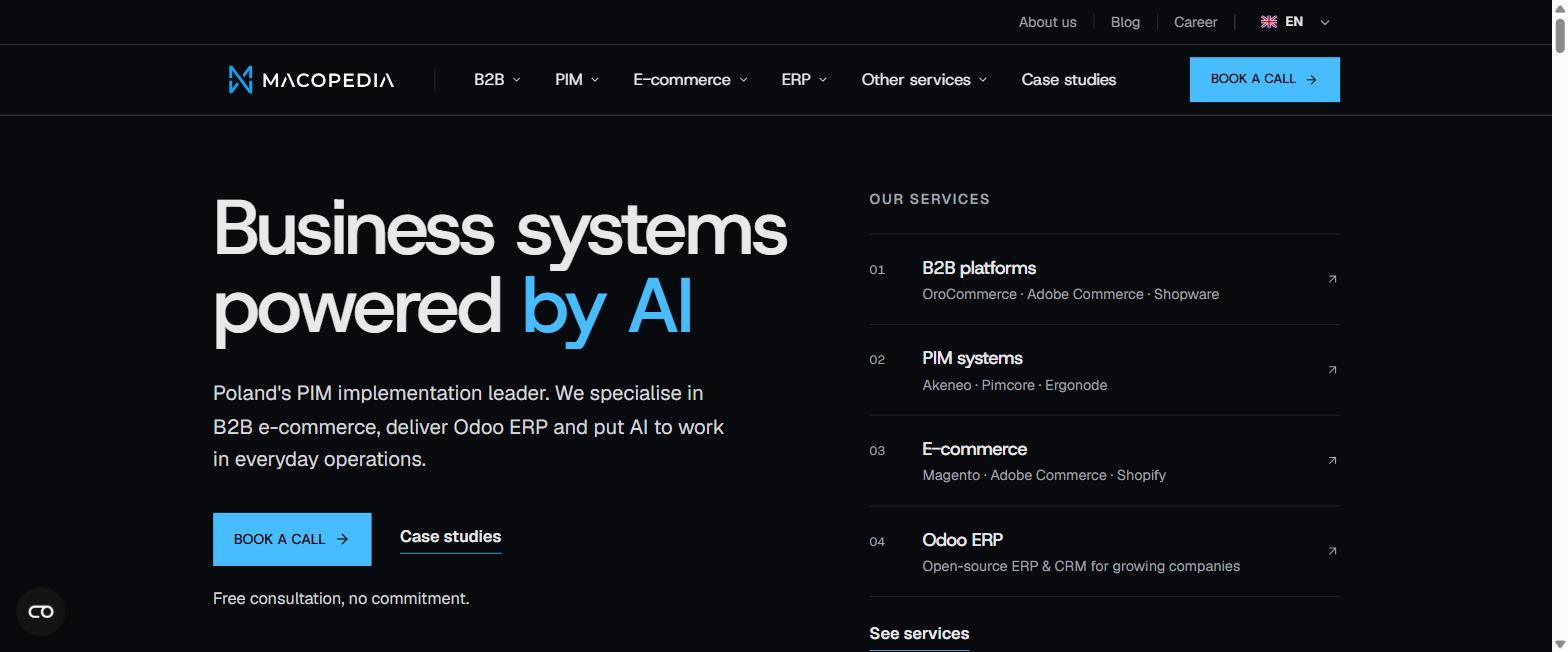This screenshot has height=652, width=1568.
Task: Open the arrow icon beside PIM systems
Action: tap(1332, 370)
